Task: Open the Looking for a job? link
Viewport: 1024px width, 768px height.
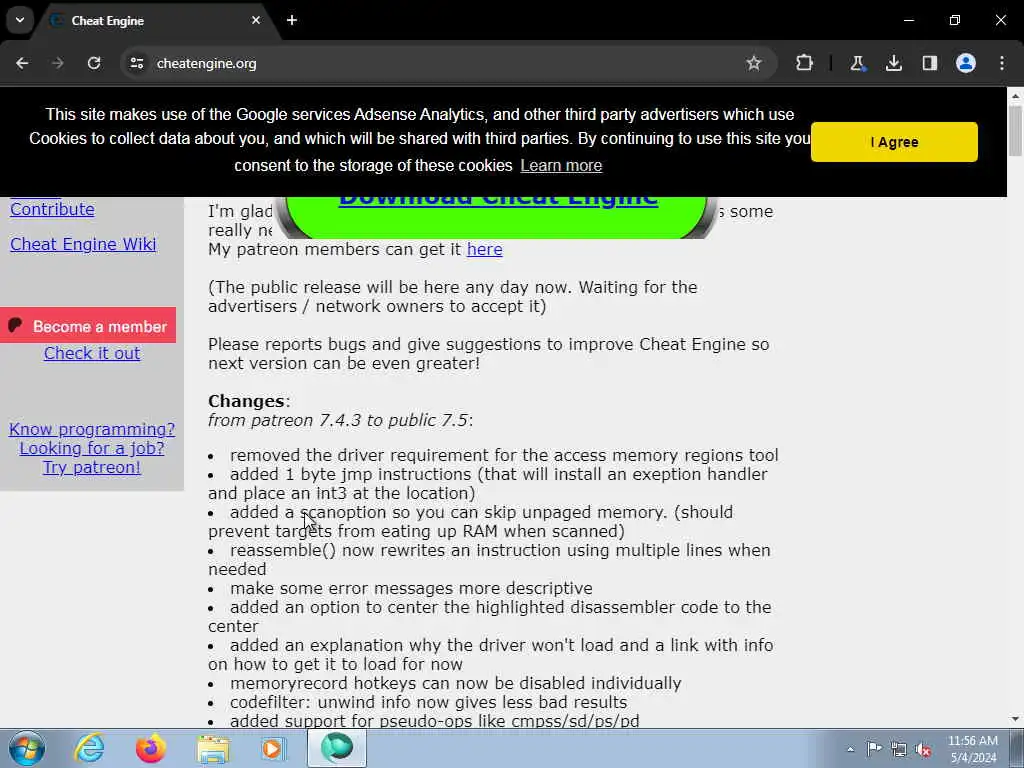Action: click(92, 448)
